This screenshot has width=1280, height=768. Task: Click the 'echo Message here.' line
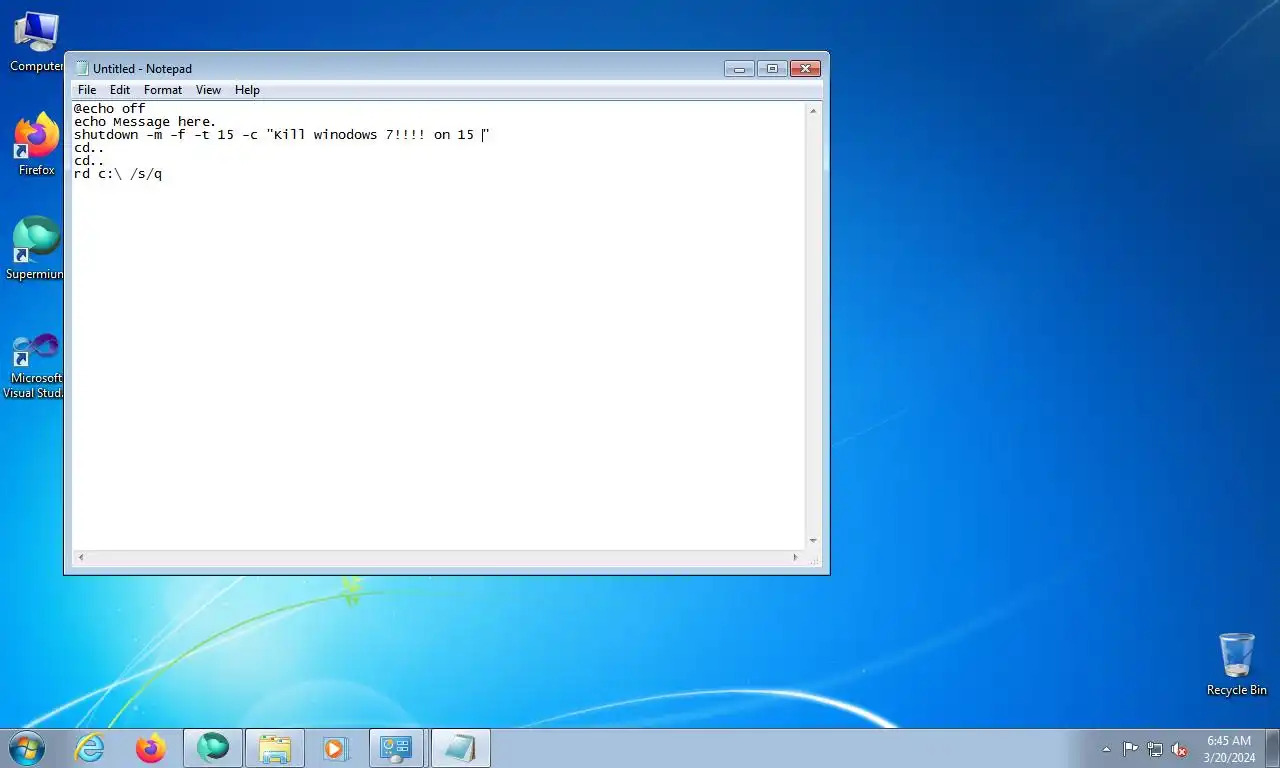pos(145,121)
